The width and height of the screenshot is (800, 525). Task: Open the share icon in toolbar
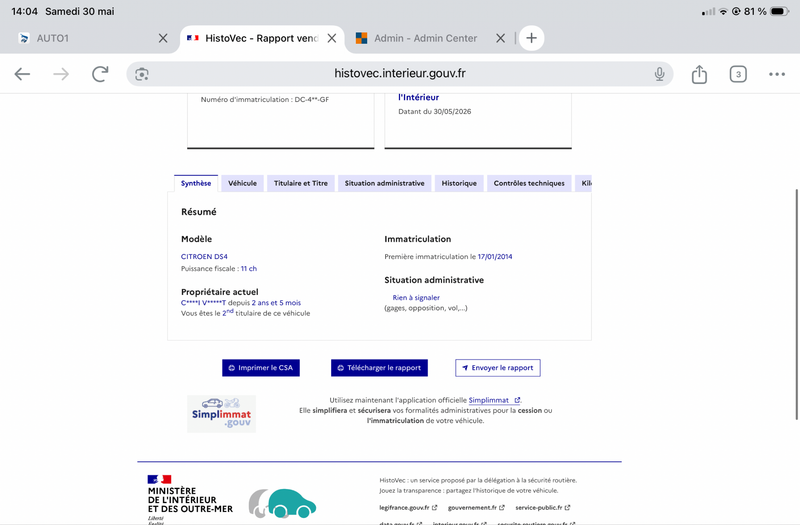(699, 74)
